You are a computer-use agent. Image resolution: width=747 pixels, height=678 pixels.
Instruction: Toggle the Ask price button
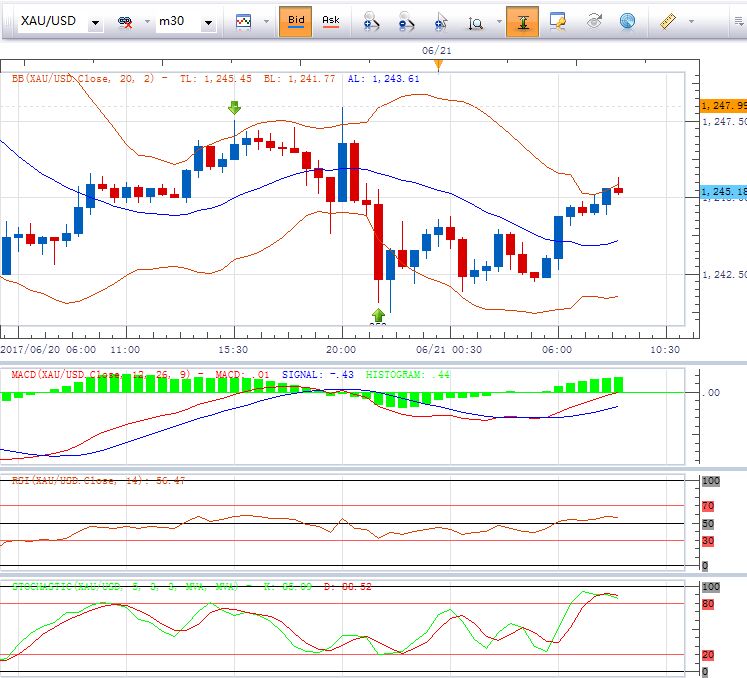pyautogui.click(x=331, y=20)
